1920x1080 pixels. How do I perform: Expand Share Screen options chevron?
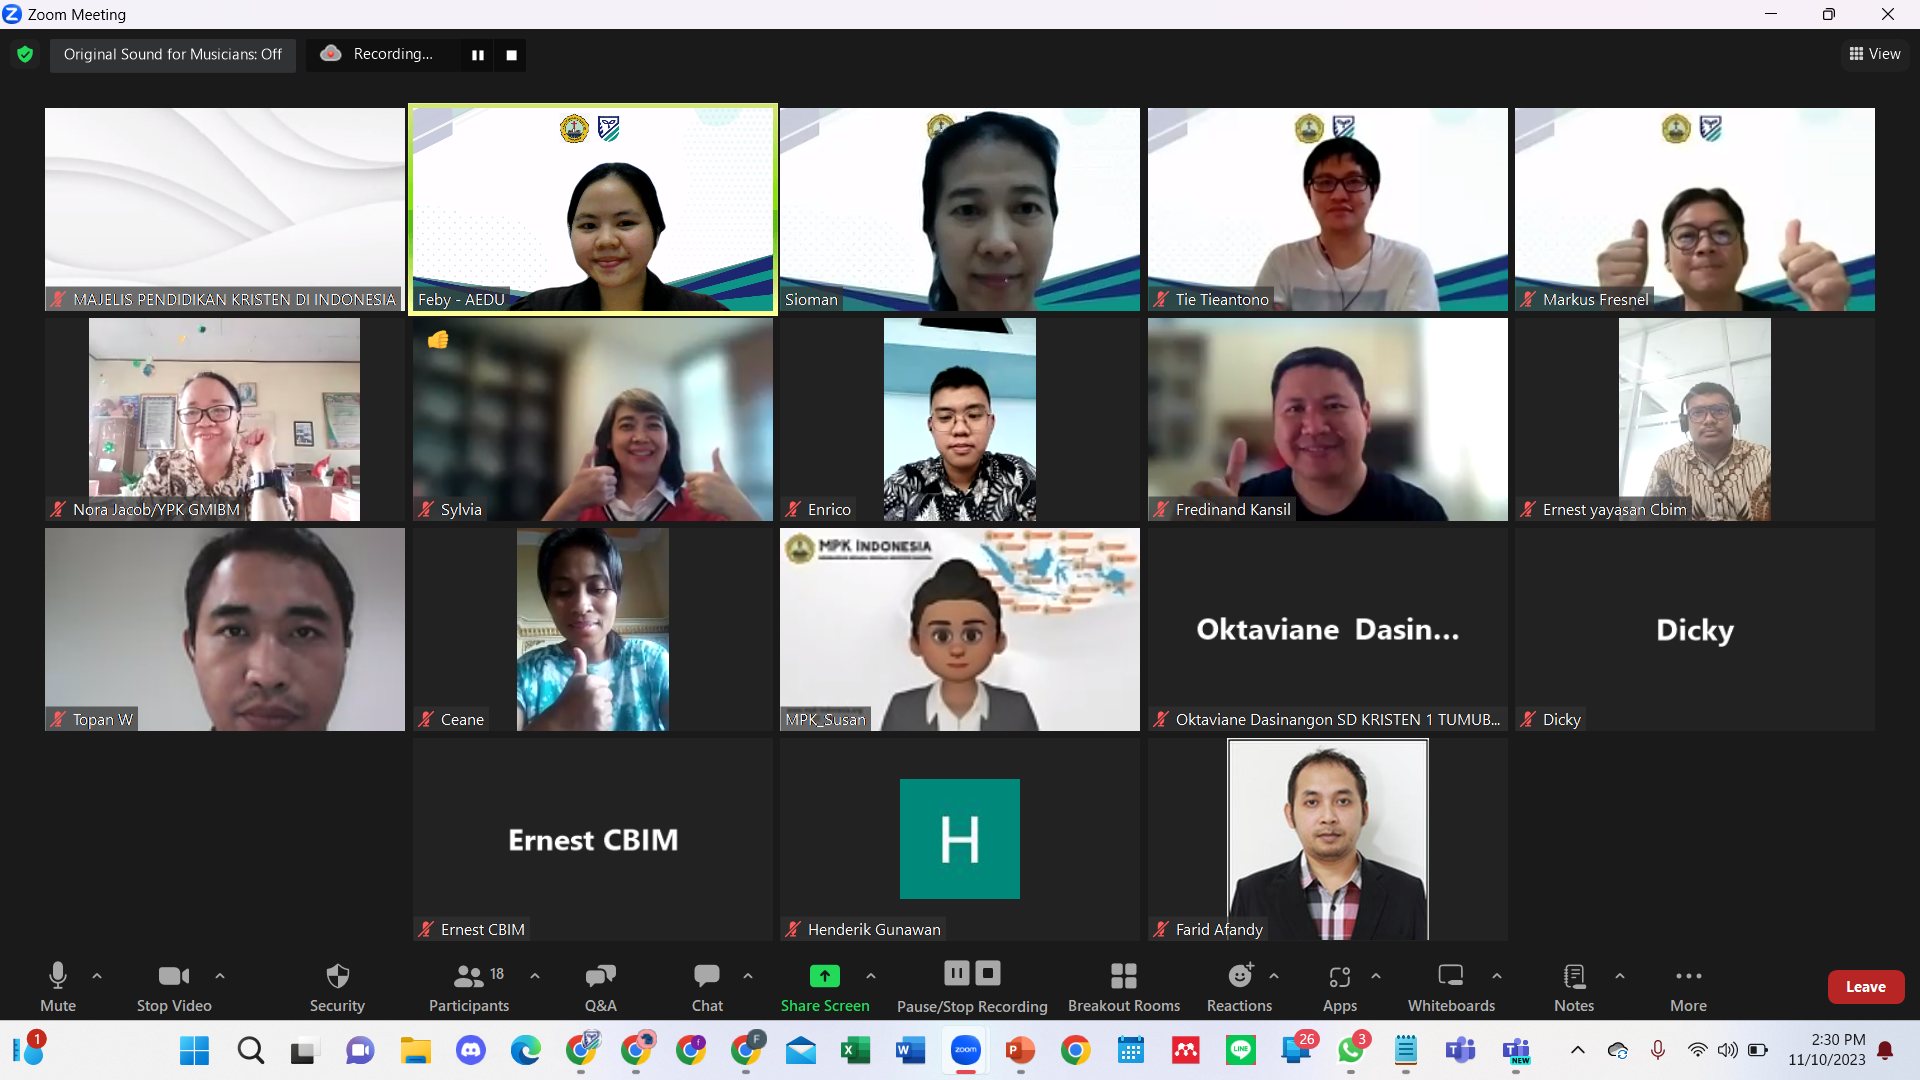tap(871, 975)
